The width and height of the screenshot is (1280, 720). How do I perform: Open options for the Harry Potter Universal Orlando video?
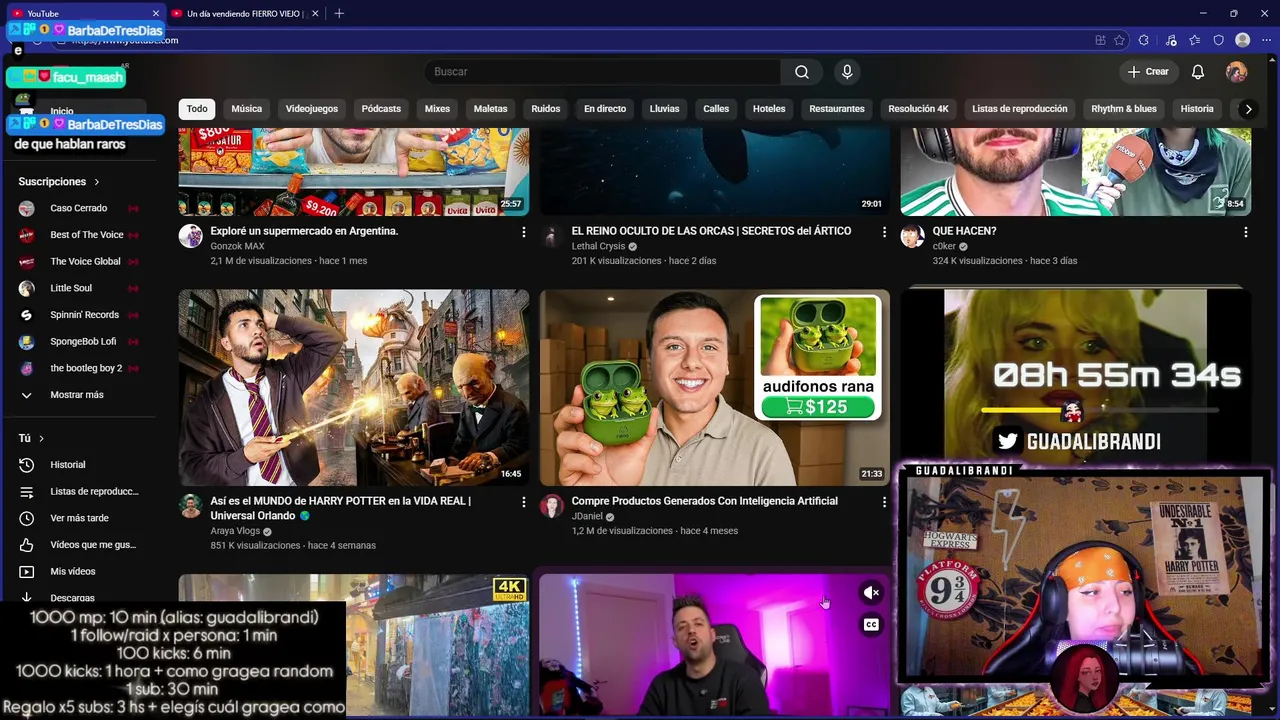click(523, 502)
